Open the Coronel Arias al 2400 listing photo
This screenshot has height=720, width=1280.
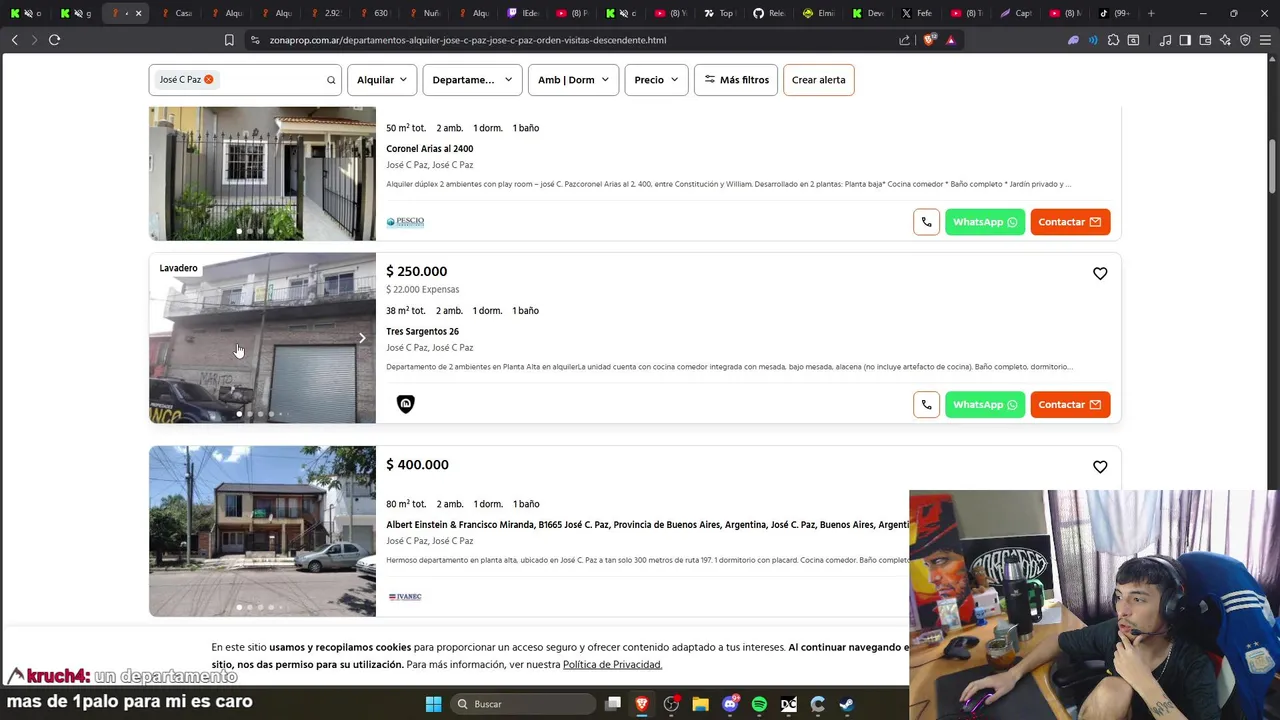pyautogui.click(x=262, y=173)
